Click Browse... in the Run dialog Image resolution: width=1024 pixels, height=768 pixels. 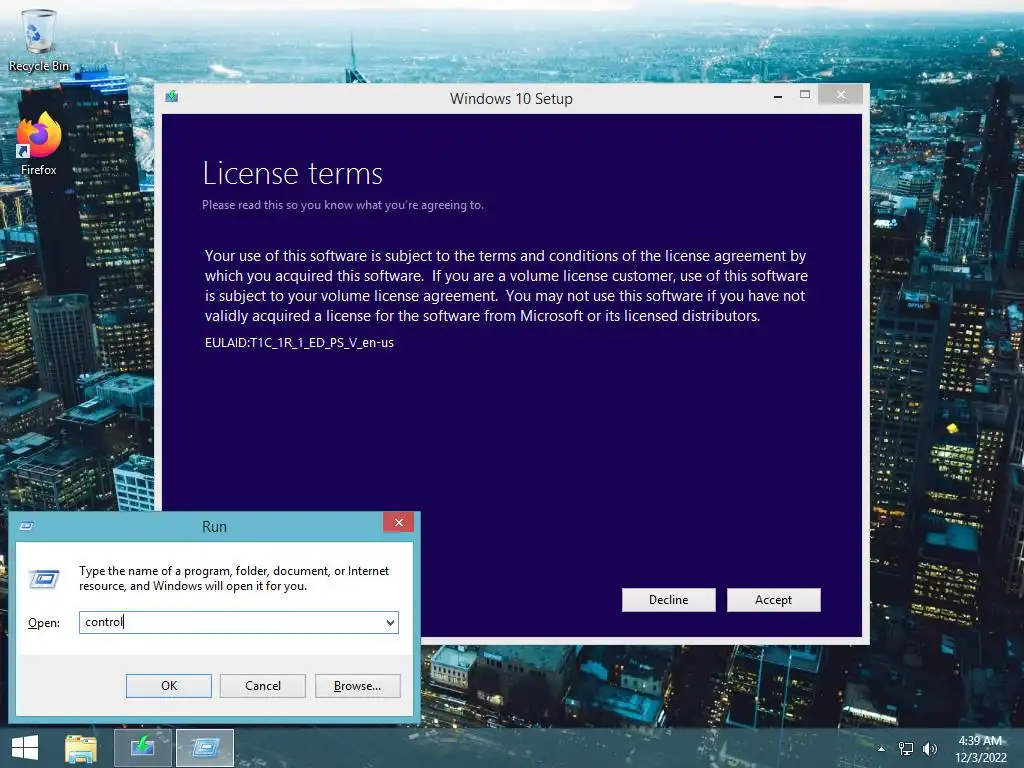coord(357,686)
